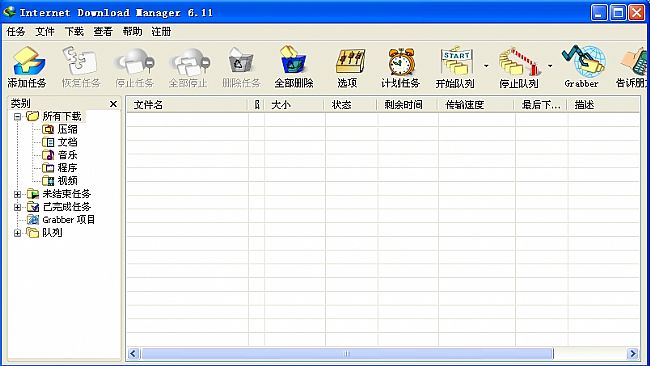Open the 任务 menu
The width and height of the screenshot is (650, 366).
(16, 32)
